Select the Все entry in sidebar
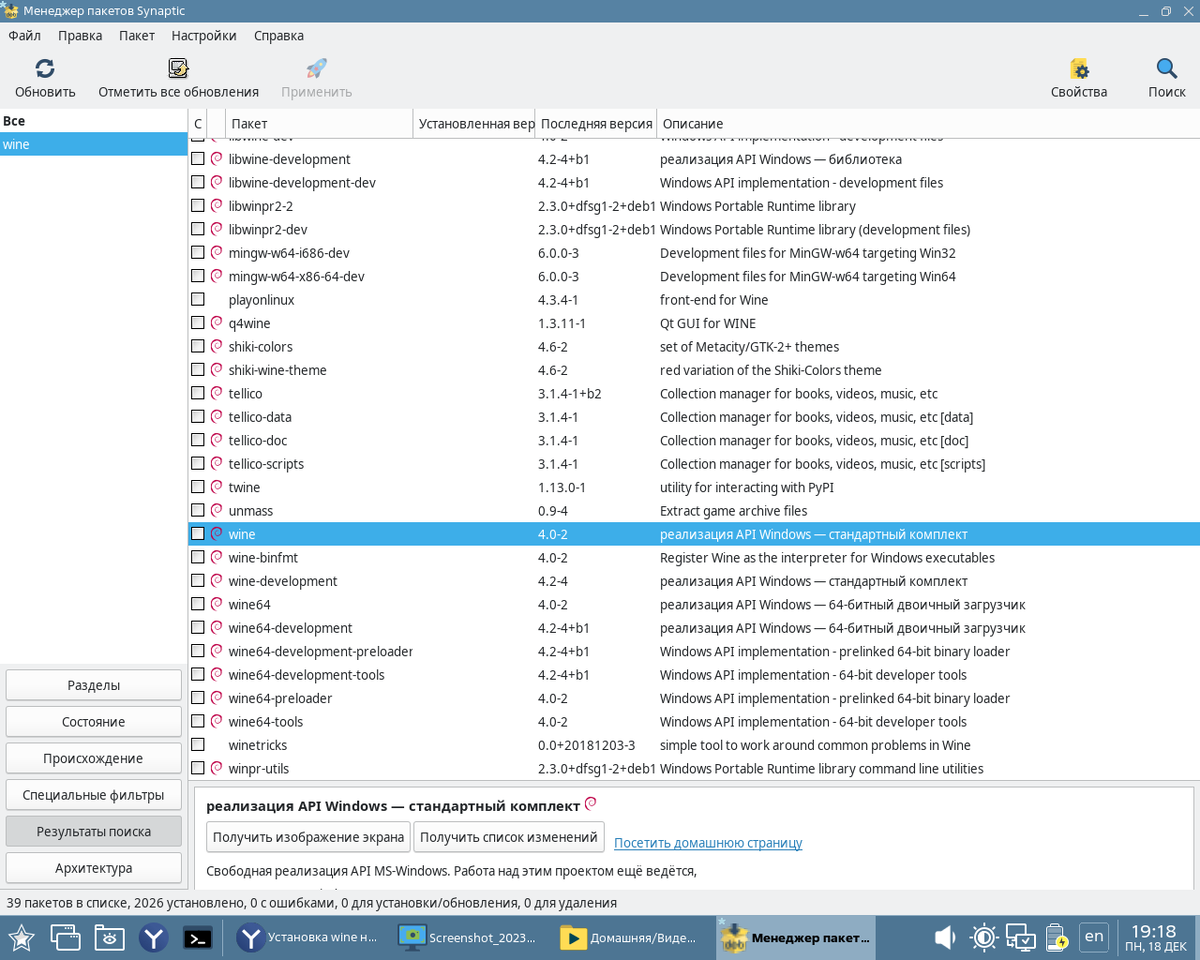The width and height of the screenshot is (1200, 960). click(x=94, y=121)
